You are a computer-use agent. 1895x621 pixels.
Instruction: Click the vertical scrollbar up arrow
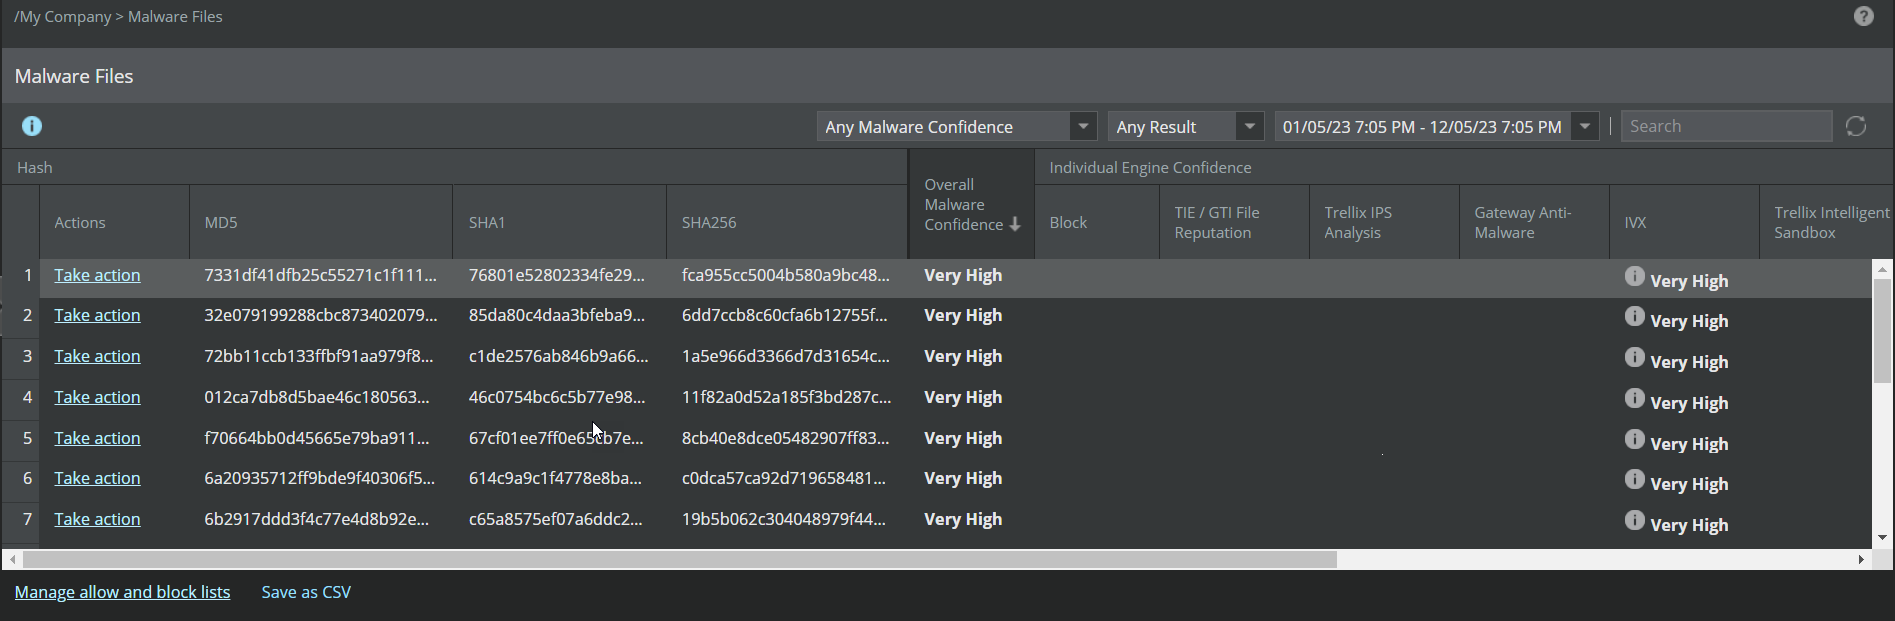pos(1882,268)
